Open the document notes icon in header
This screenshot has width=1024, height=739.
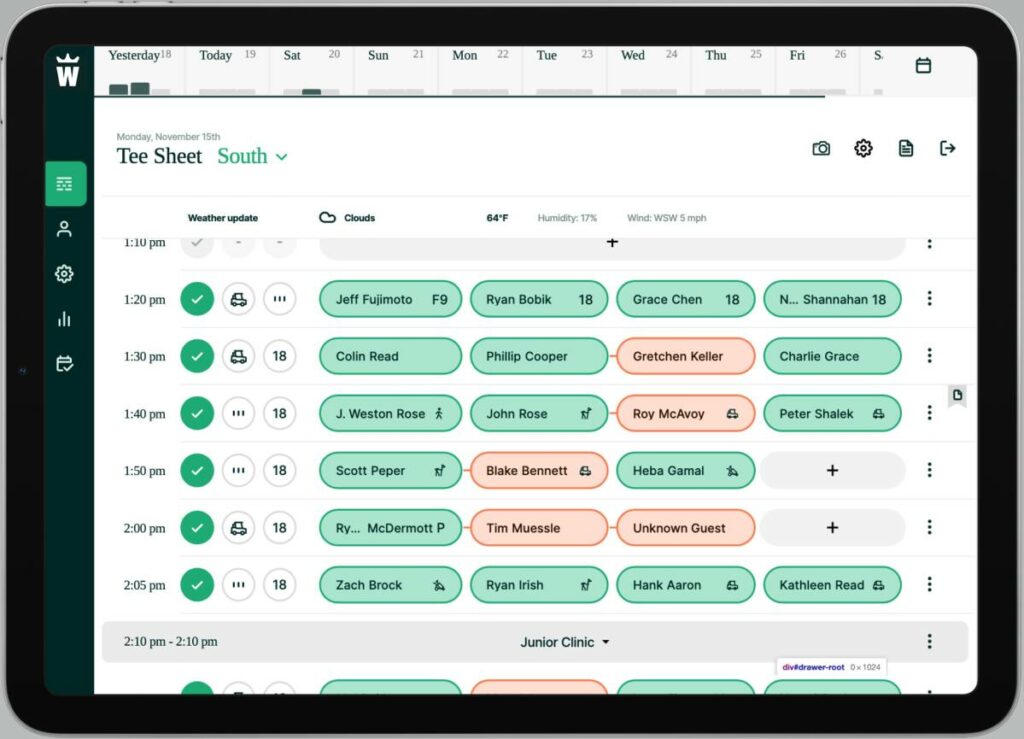(x=906, y=148)
